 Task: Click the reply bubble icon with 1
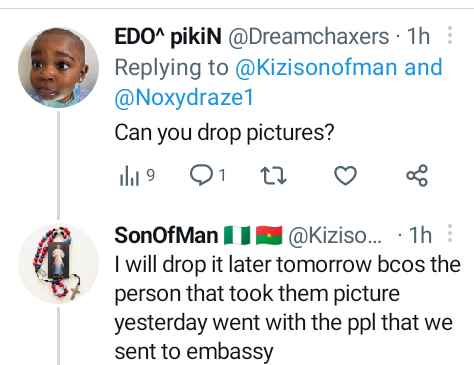pyautogui.click(x=207, y=176)
